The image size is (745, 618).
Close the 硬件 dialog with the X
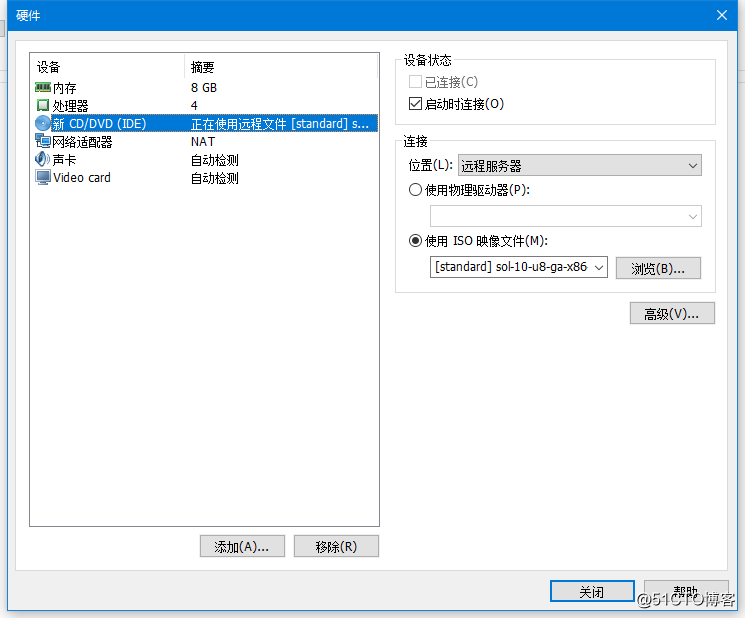[x=722, y=15]
